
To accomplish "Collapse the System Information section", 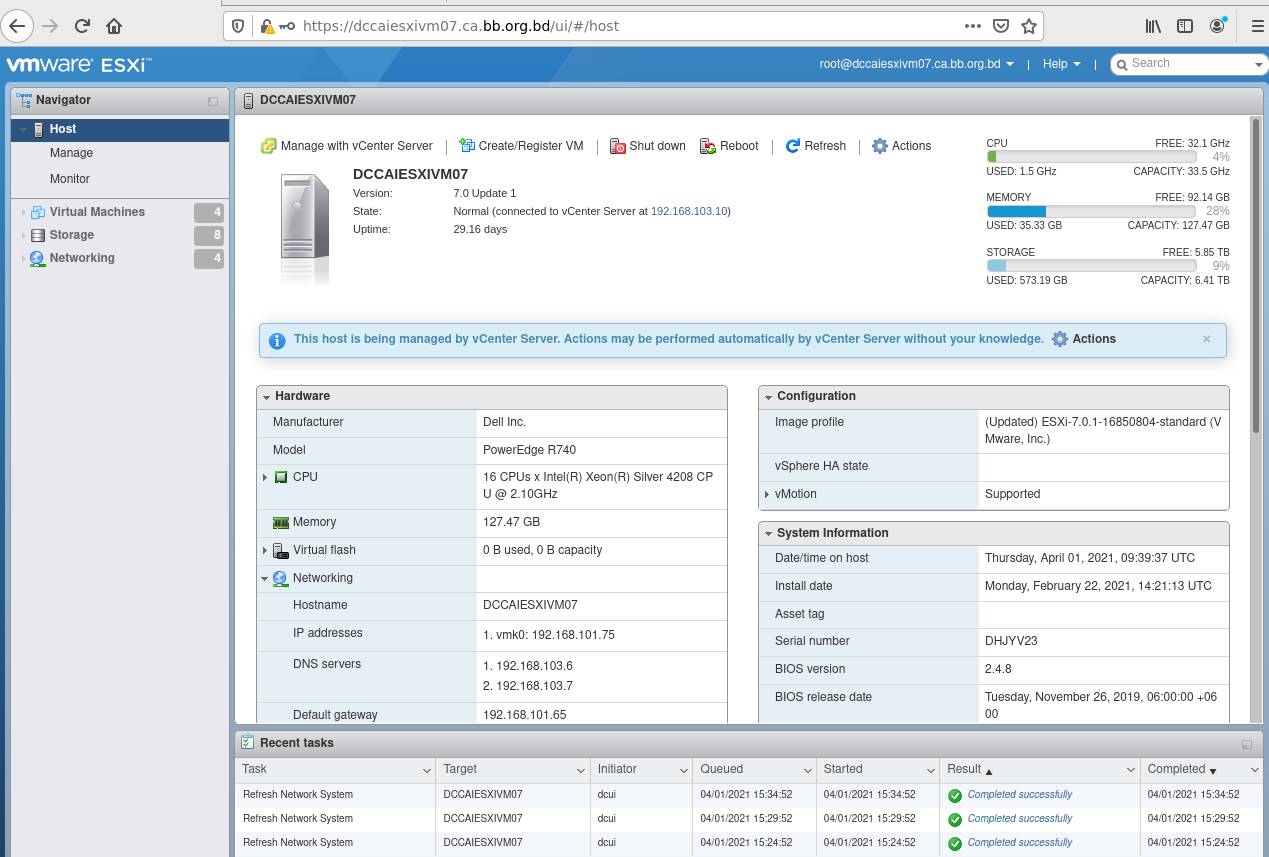I will pos(769,534).
